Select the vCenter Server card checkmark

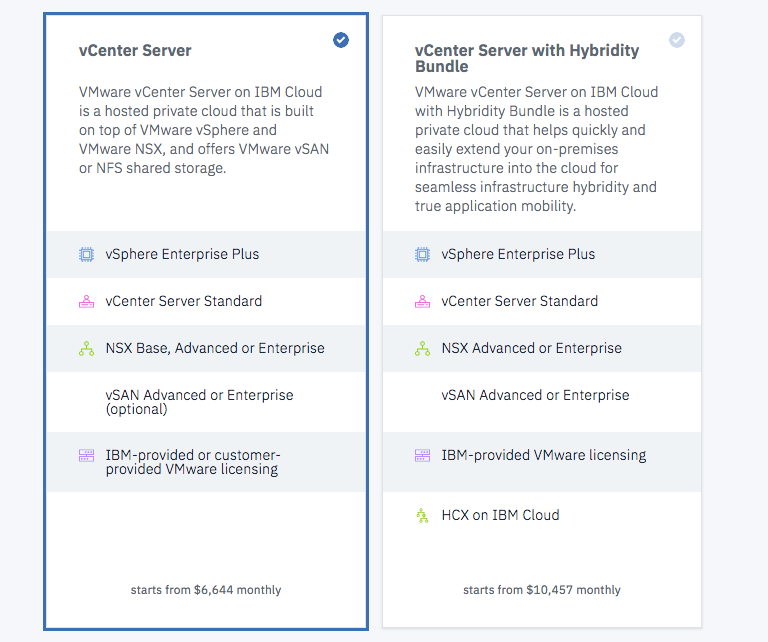pos(341,40)
